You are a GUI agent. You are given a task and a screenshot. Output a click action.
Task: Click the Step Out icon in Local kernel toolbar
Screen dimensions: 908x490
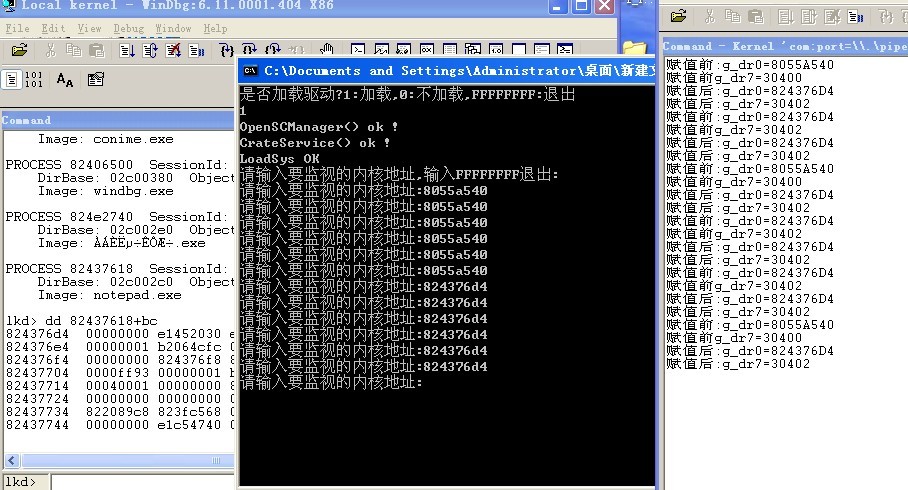(273, 50)
